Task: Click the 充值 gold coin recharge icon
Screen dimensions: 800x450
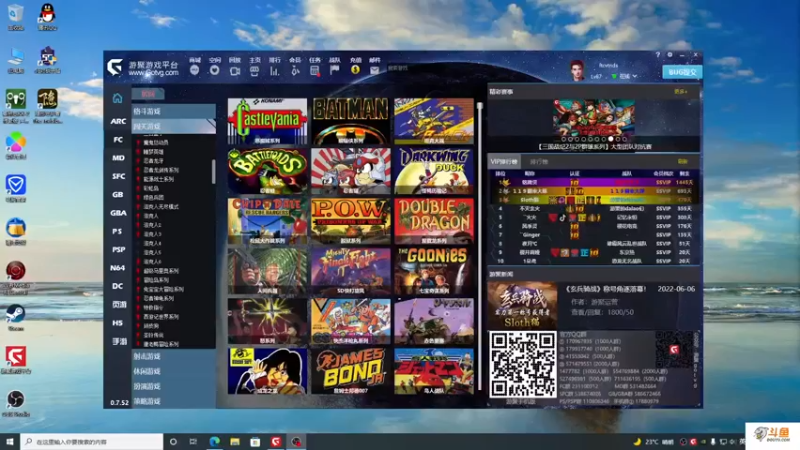Action: [356, 70]
